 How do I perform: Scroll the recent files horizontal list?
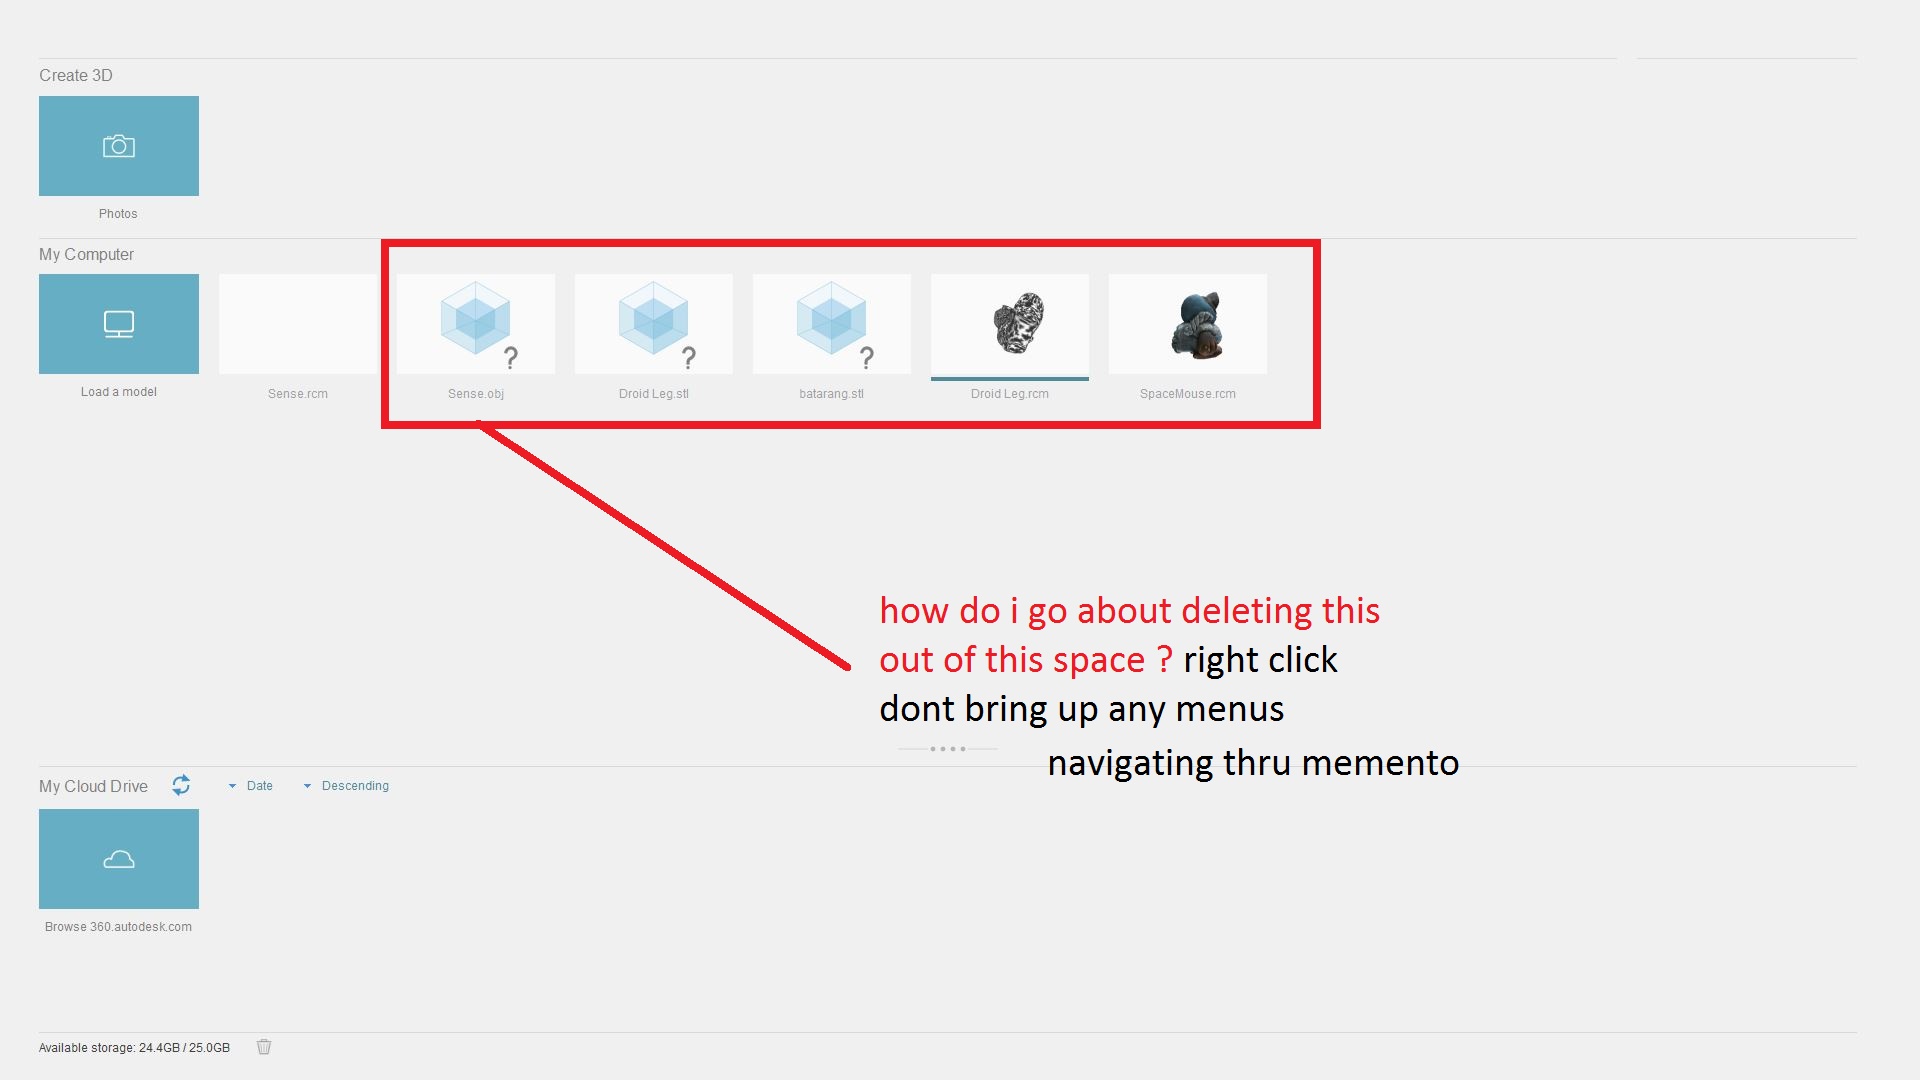948,746
